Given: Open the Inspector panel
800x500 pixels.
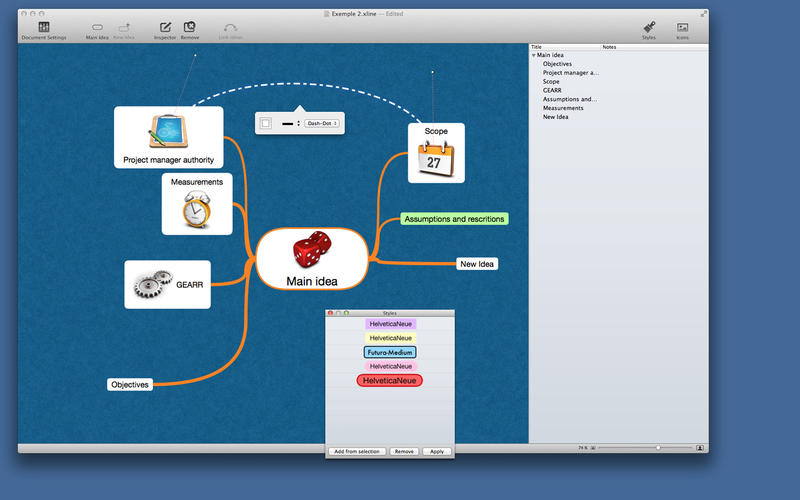Looking at the screenshot, I should [165, 27].
